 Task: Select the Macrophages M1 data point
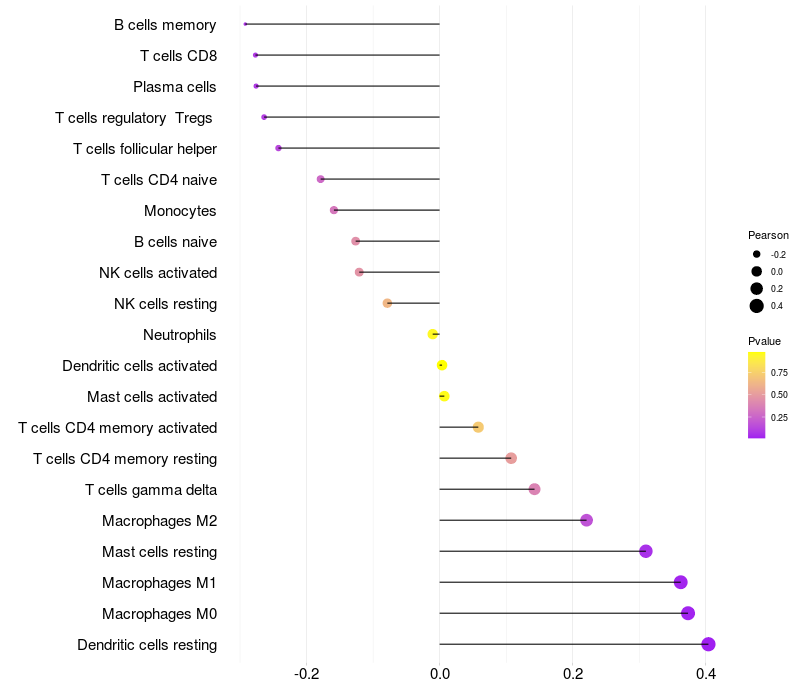coord(680,582)
